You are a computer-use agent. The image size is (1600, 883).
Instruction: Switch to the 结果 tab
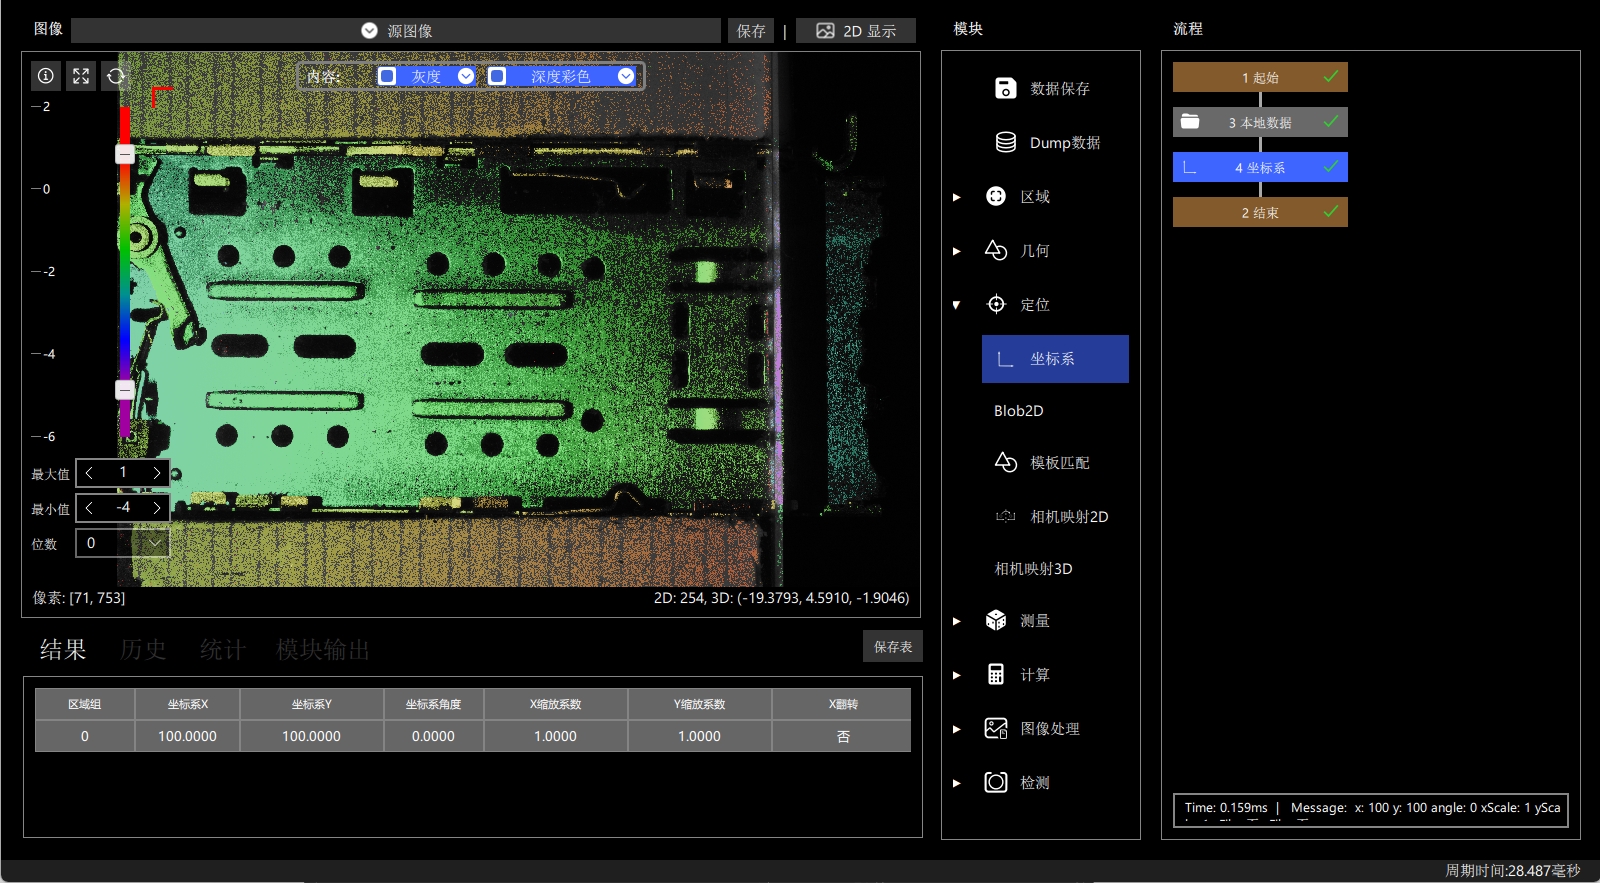(x=63, y=650)
